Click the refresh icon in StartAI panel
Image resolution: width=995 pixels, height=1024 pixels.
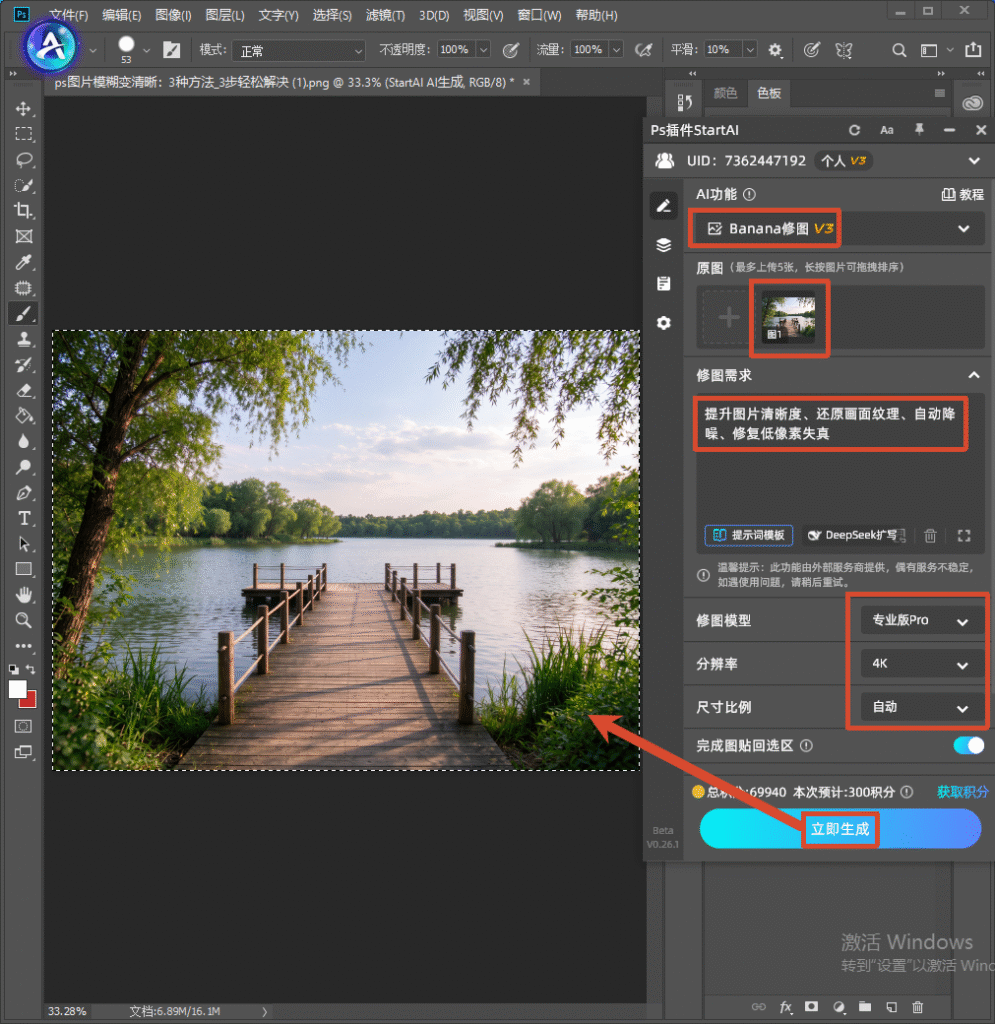pyautogui.click(x=854, y=130)
